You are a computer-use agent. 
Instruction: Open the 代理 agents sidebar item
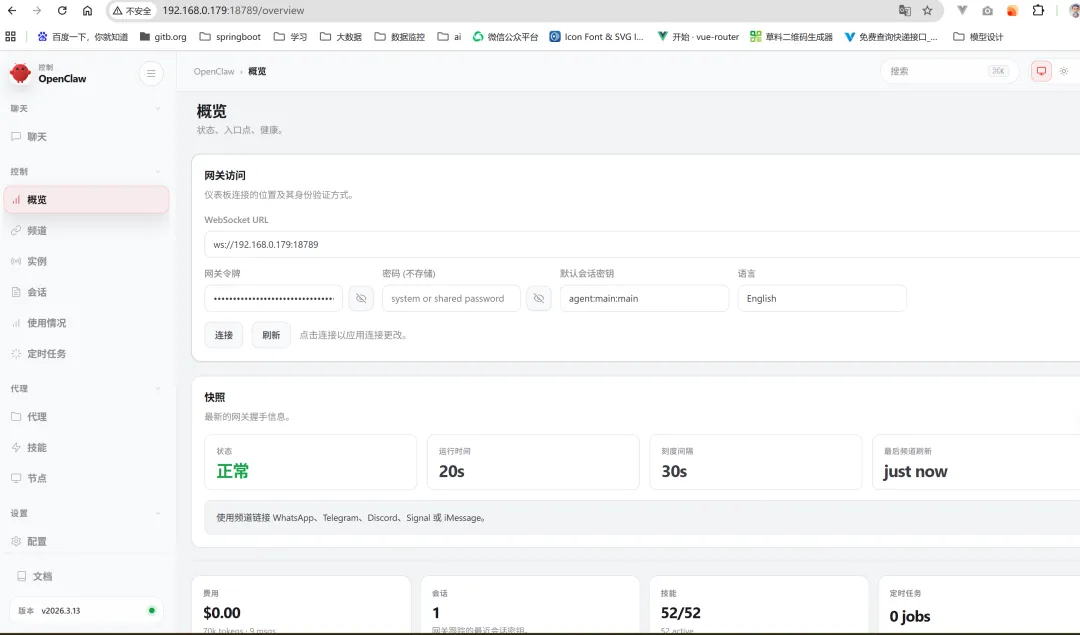[86, 417]
